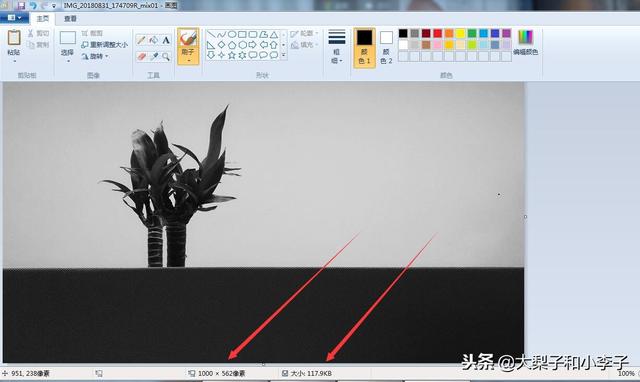640x382 pixels.
Task: Select the Eraser tool
Action: point(141,56)
